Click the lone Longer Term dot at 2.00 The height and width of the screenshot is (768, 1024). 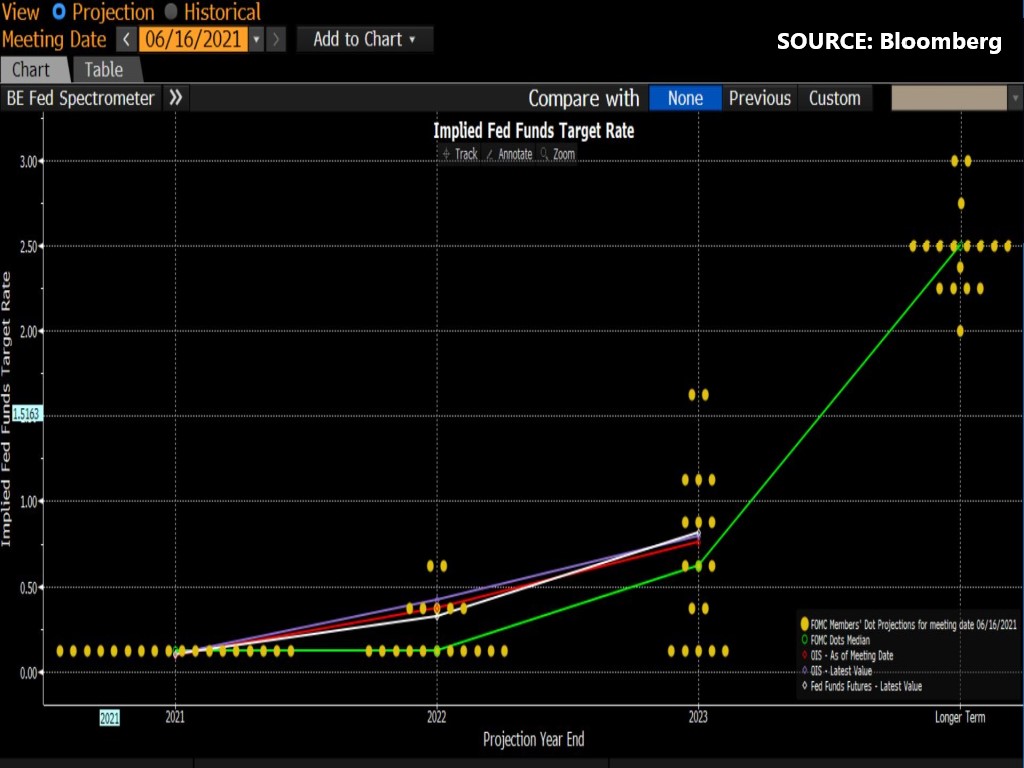click(960, 331)
